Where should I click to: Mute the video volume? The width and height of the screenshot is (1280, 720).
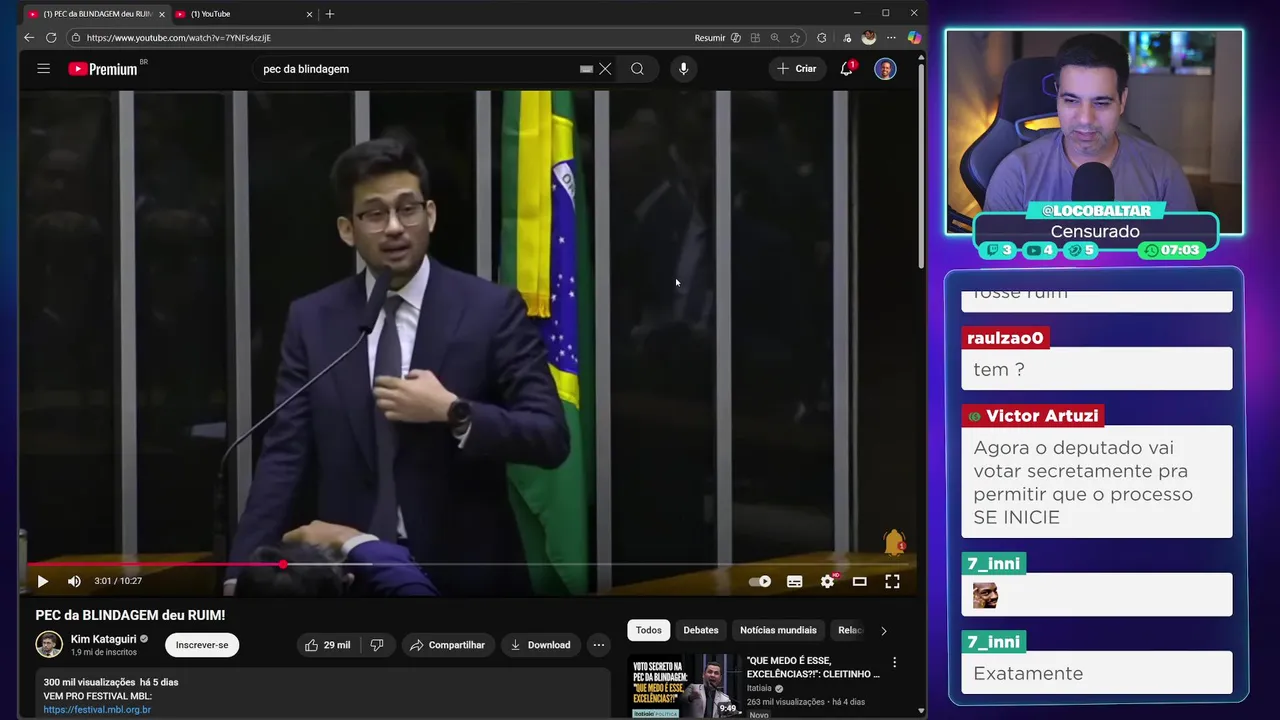pyautogui.click(x=74, y=581)
